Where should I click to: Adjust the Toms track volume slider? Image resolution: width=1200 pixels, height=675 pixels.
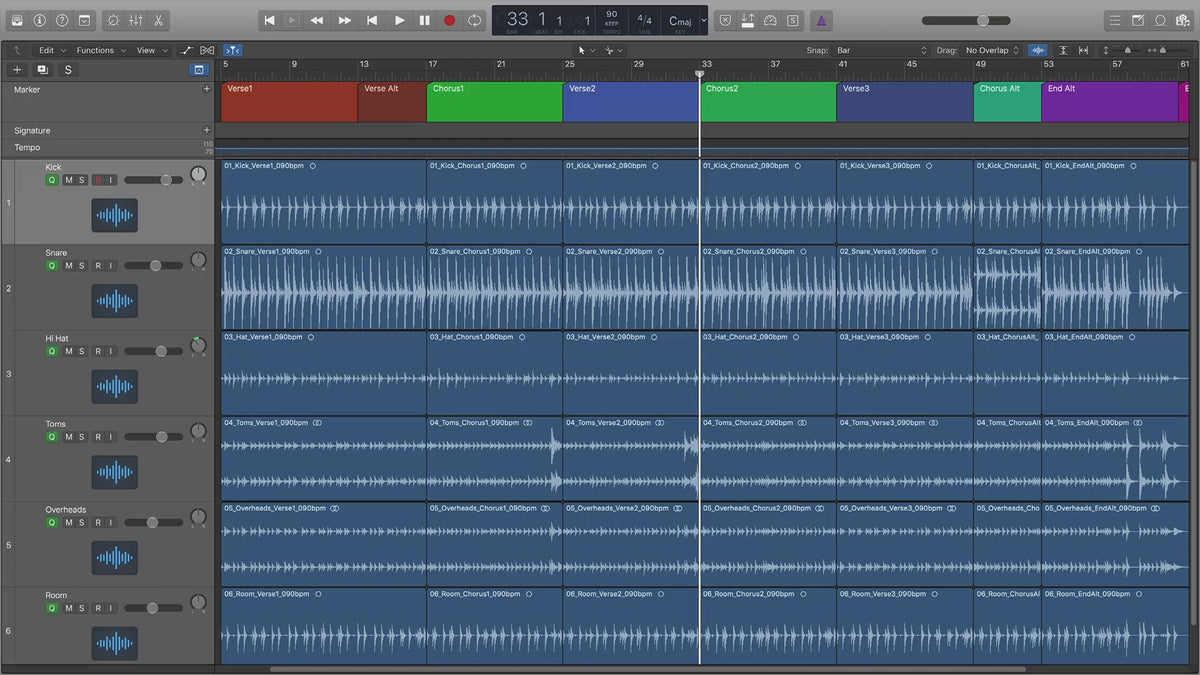click(159, 437)
